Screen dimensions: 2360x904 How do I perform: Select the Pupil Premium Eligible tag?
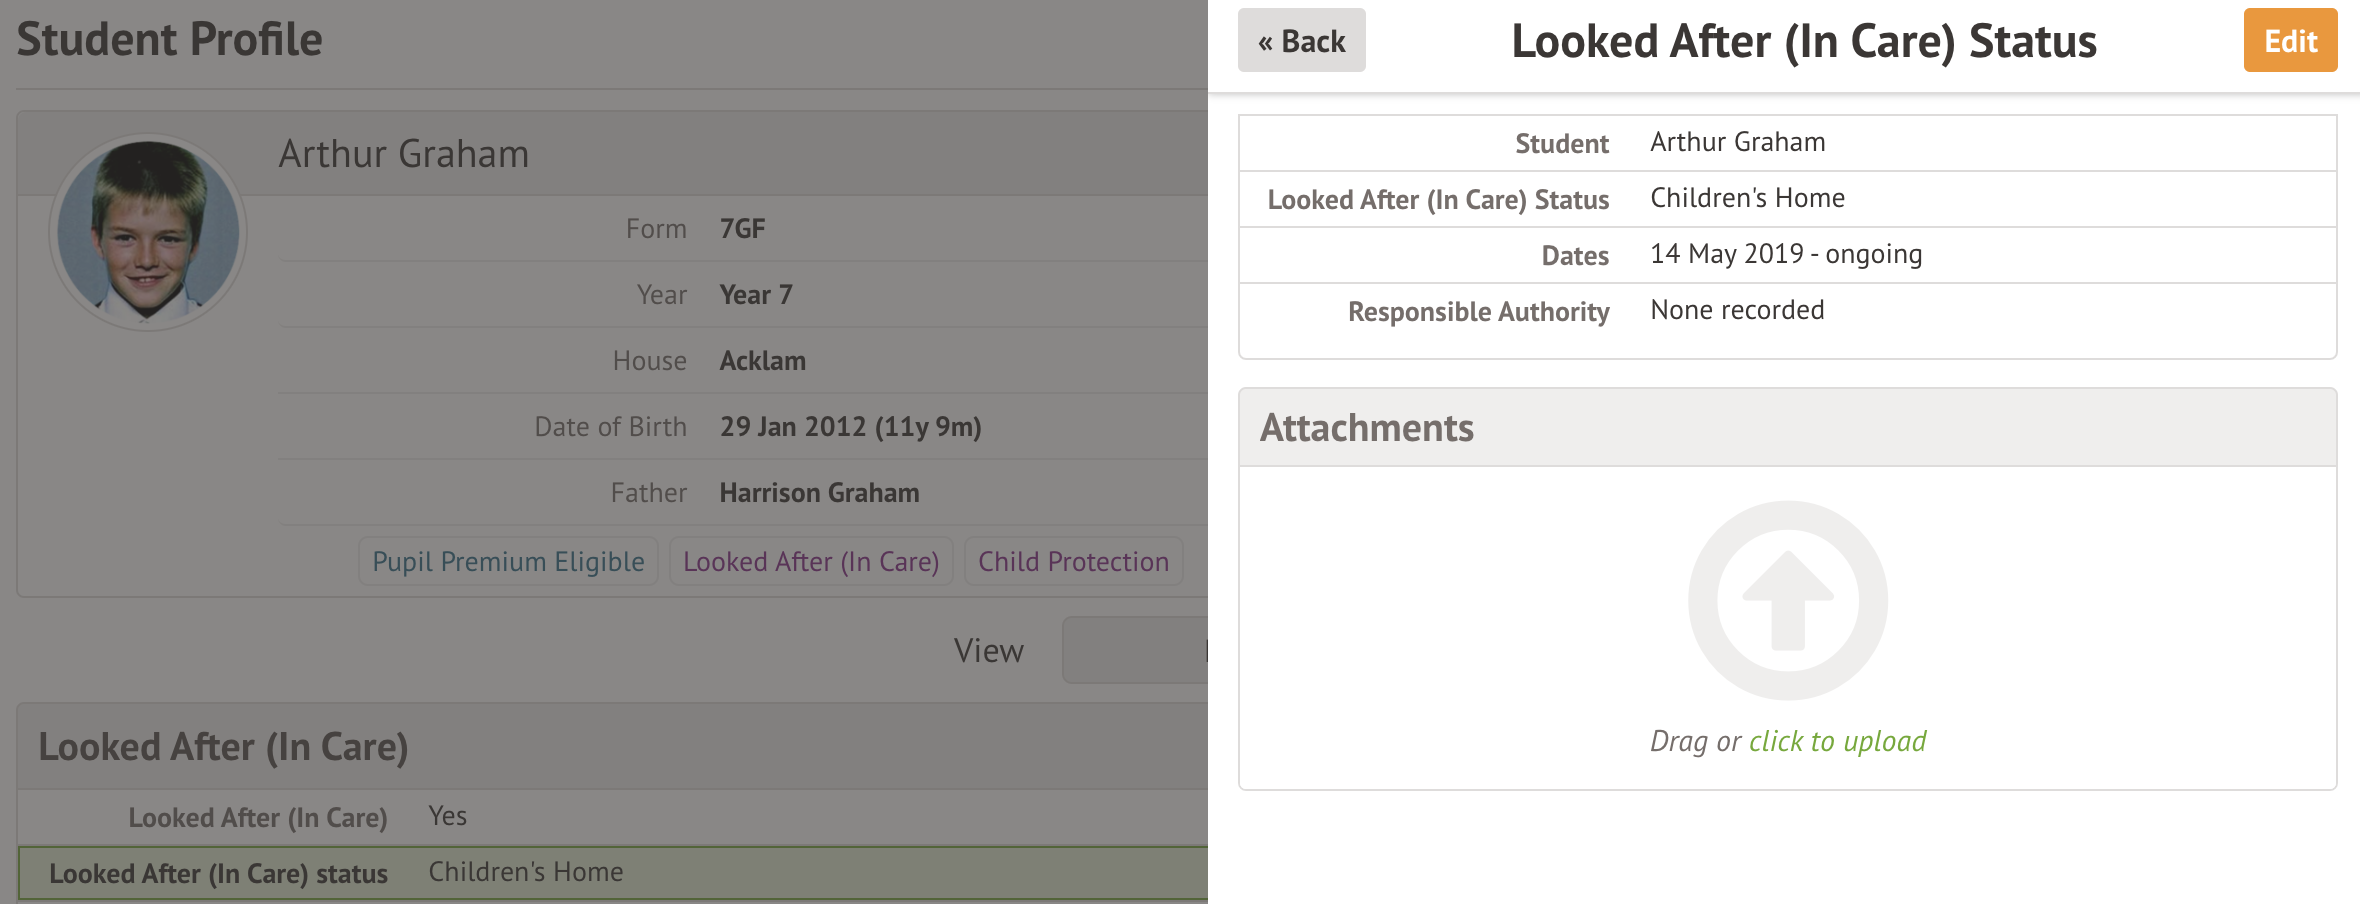pos(508,562)
